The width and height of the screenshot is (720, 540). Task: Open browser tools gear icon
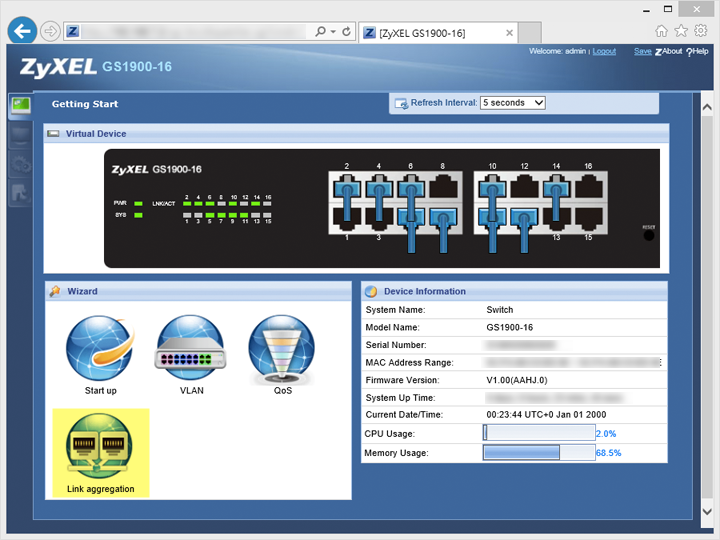[x=701, y=31]
